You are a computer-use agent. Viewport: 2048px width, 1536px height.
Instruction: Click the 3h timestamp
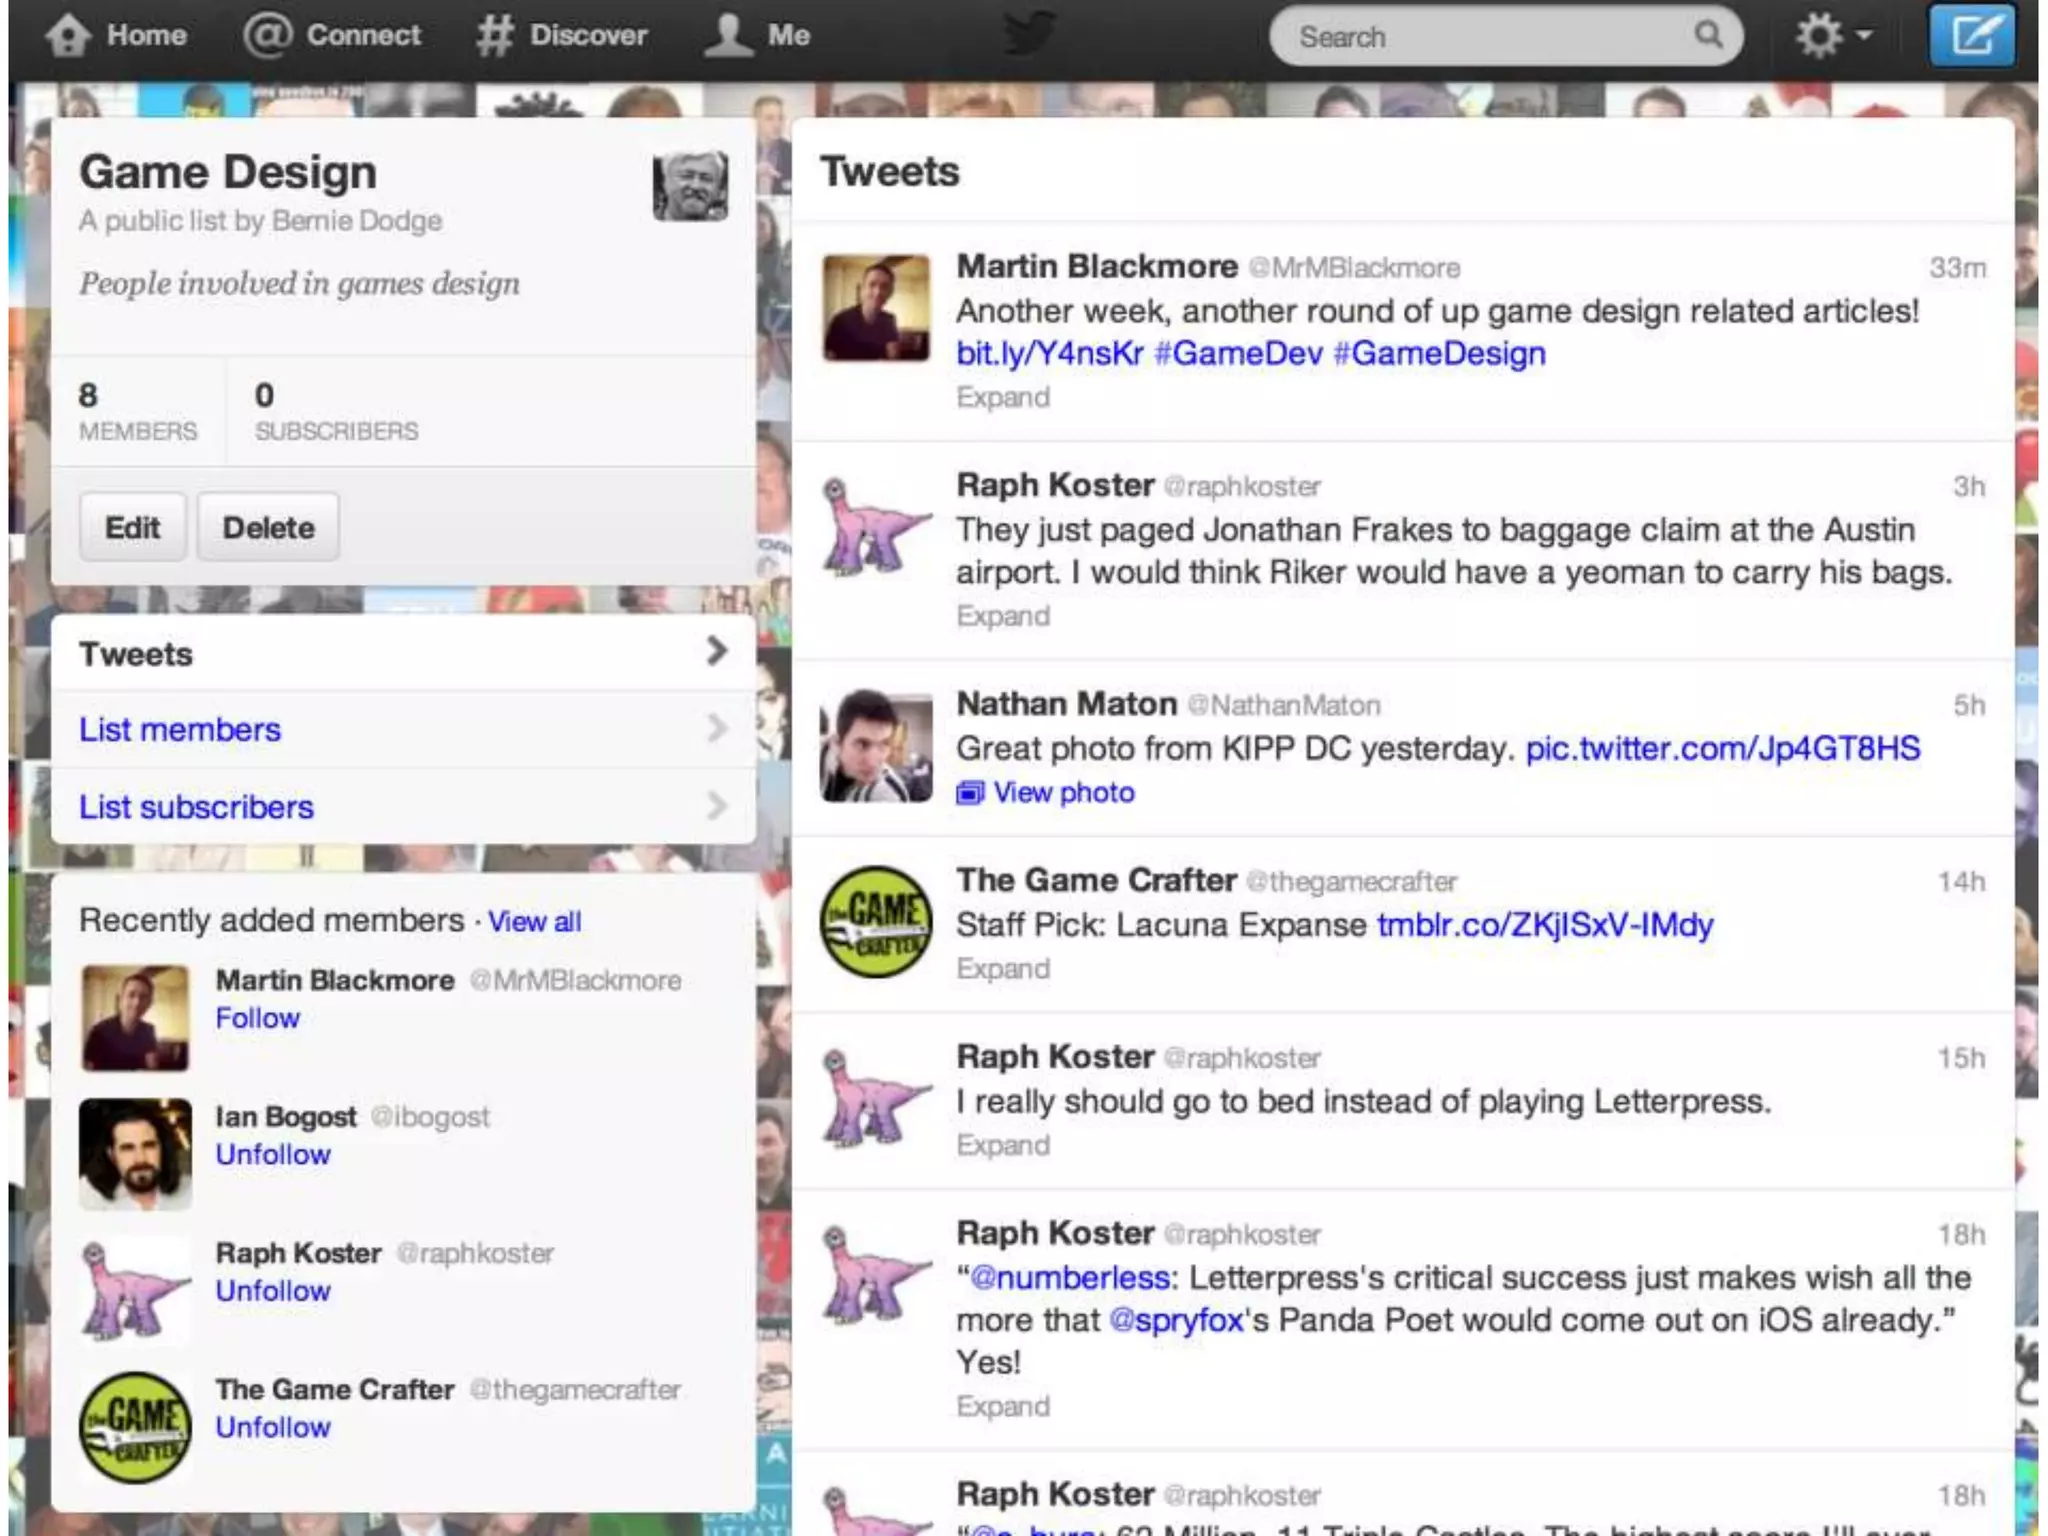click(x=1969, y=486)
